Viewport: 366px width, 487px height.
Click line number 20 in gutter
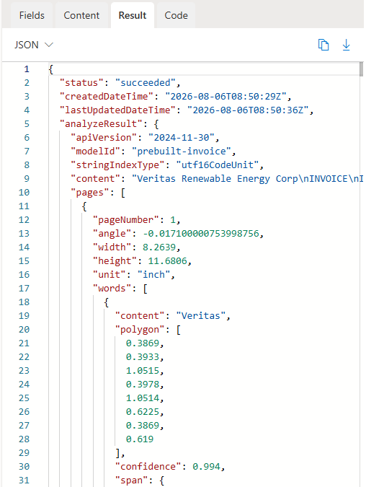tap(24, 330)
